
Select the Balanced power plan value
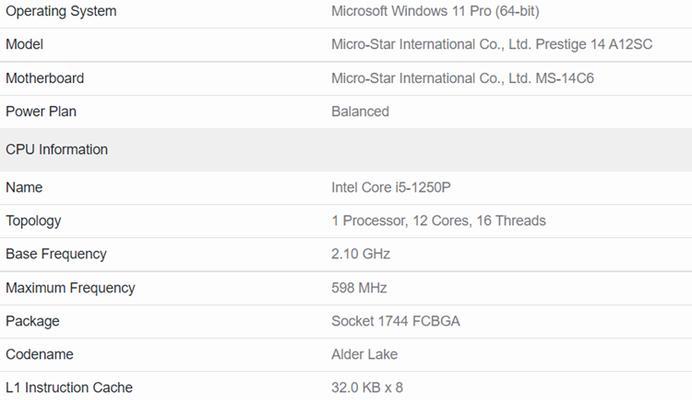coord(360,111)
